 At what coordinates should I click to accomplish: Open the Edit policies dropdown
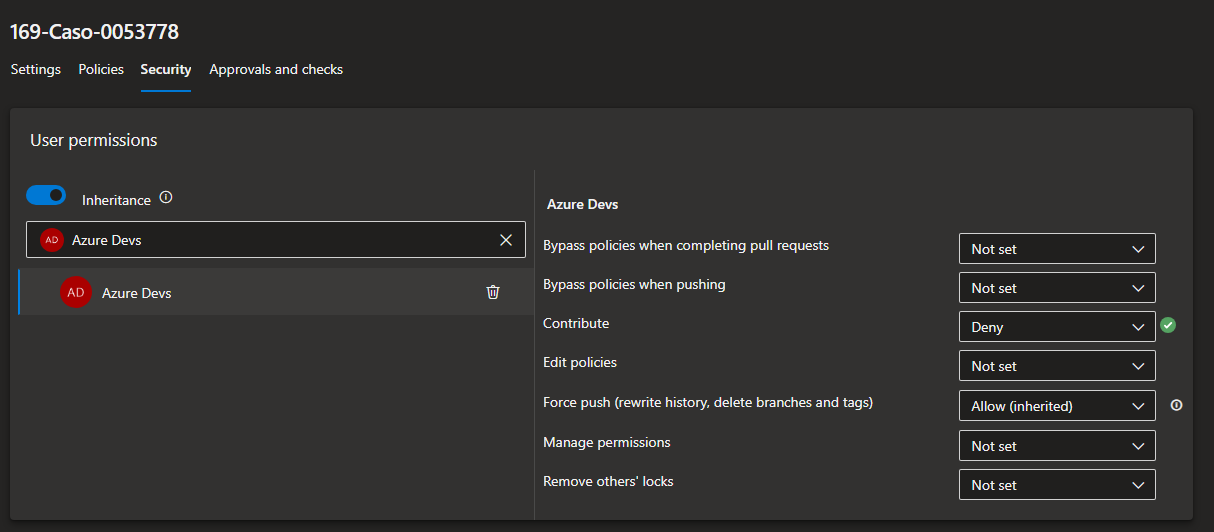click(1056, 366)
